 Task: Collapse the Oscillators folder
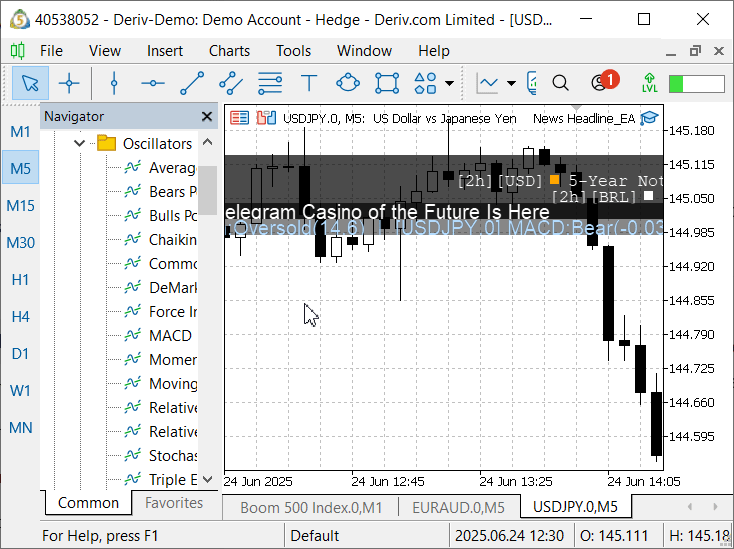[x=79, y=143]
